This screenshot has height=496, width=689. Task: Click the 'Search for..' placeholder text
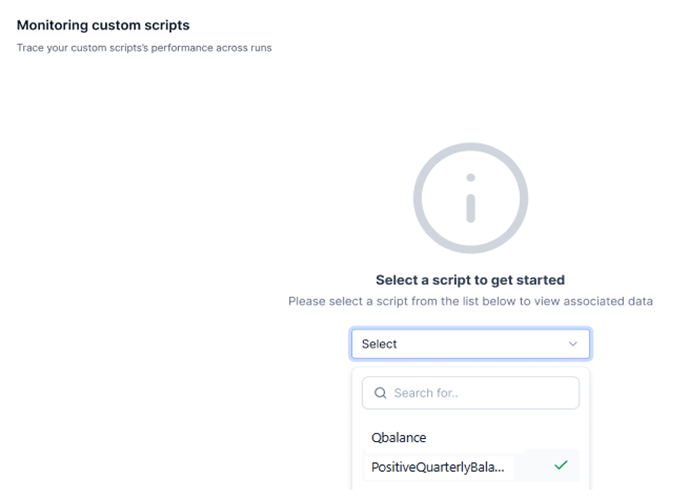(427, 393)
